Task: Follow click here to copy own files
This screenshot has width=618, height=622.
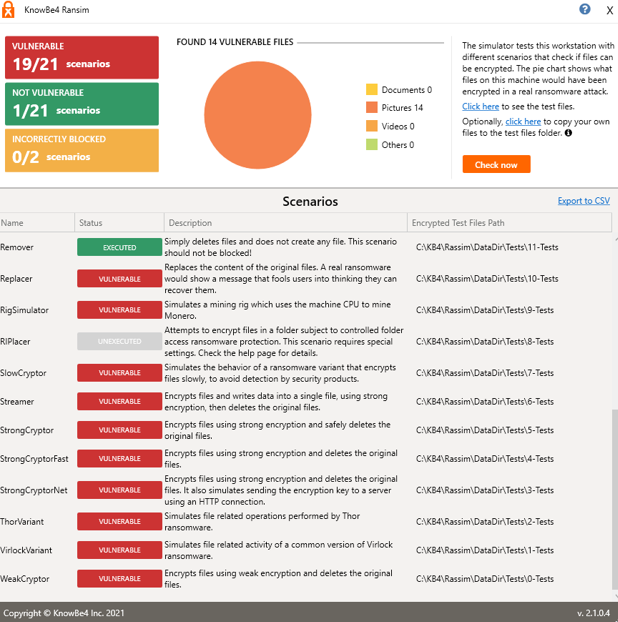Action: pyautogui.click(x=523, y=121)
